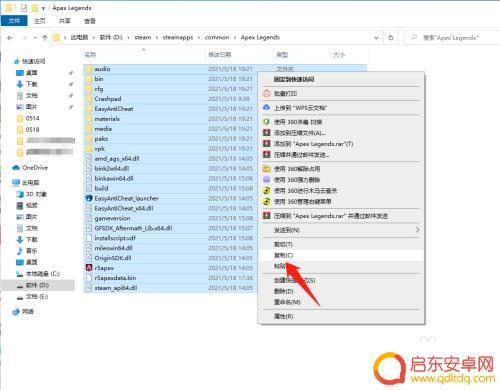Select the vpk folder

[x=100, y=149]
